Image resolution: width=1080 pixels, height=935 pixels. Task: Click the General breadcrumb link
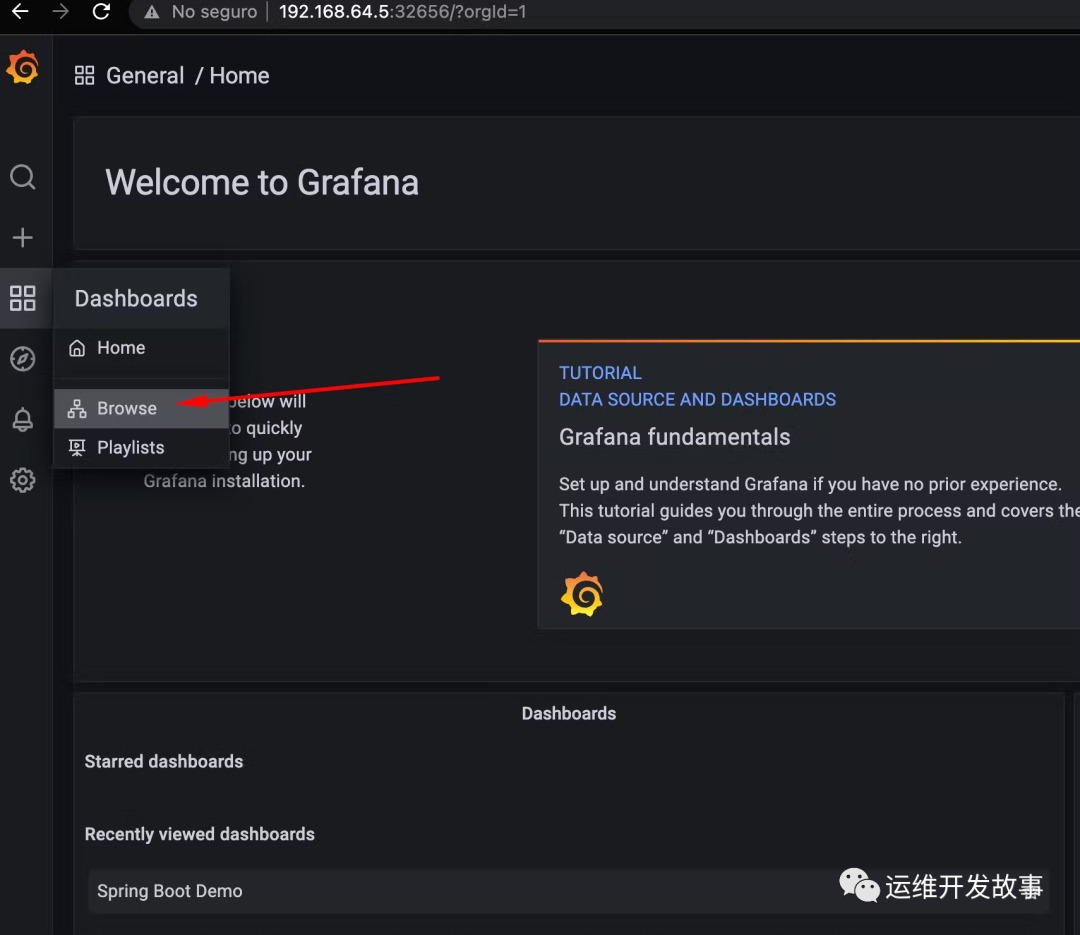145,76
